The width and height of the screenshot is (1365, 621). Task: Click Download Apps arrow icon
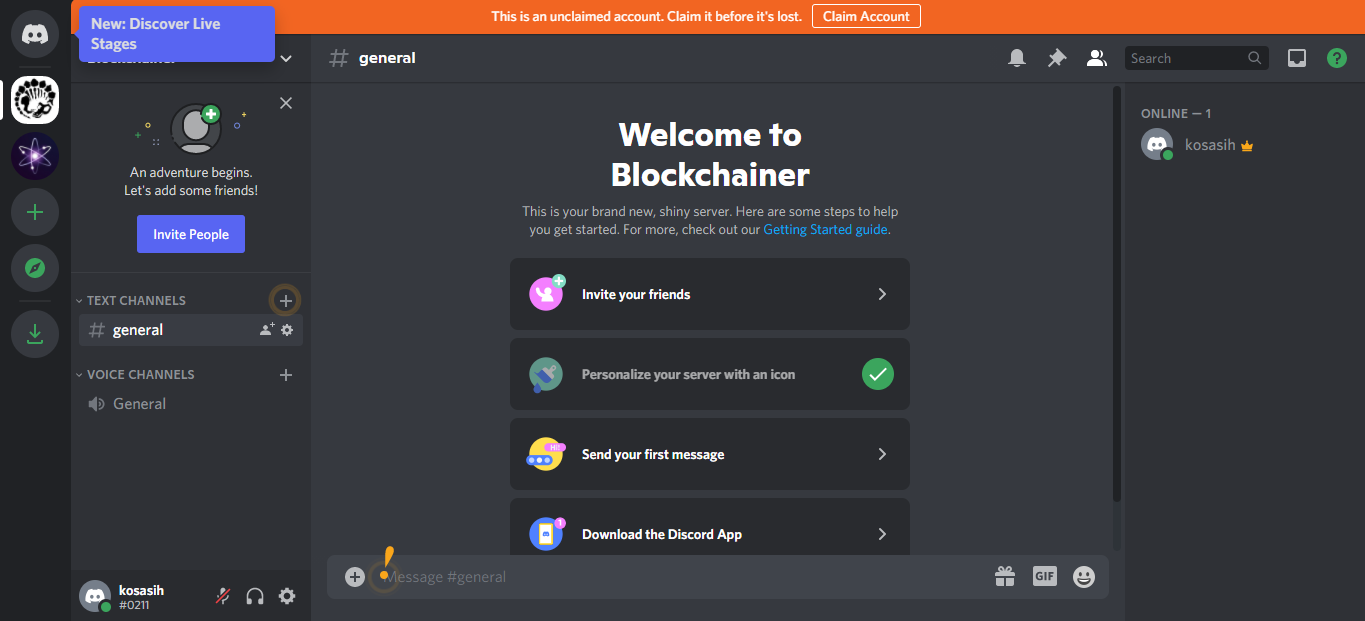click(35, 334)
